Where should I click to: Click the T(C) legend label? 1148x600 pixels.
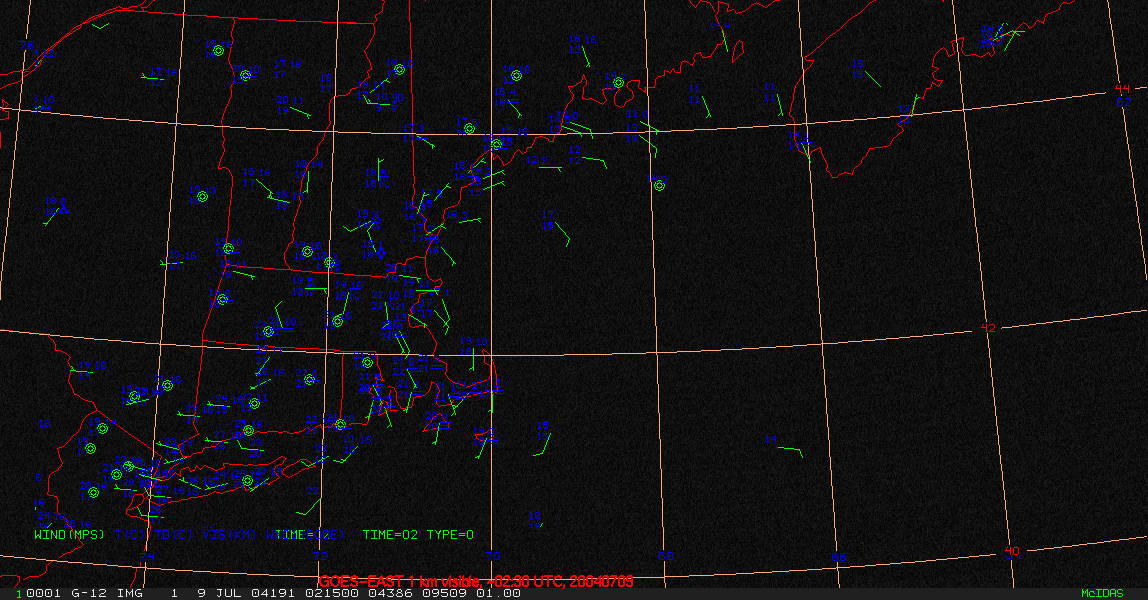click(130, 535)
